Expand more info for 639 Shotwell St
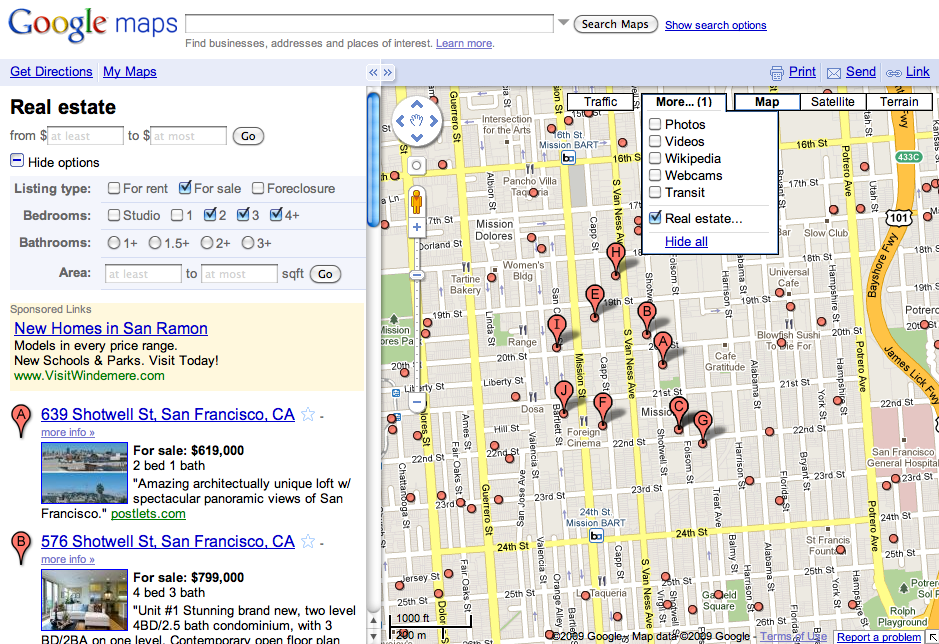939x644 pixels. pyautogui.click(x=68, y=433)
